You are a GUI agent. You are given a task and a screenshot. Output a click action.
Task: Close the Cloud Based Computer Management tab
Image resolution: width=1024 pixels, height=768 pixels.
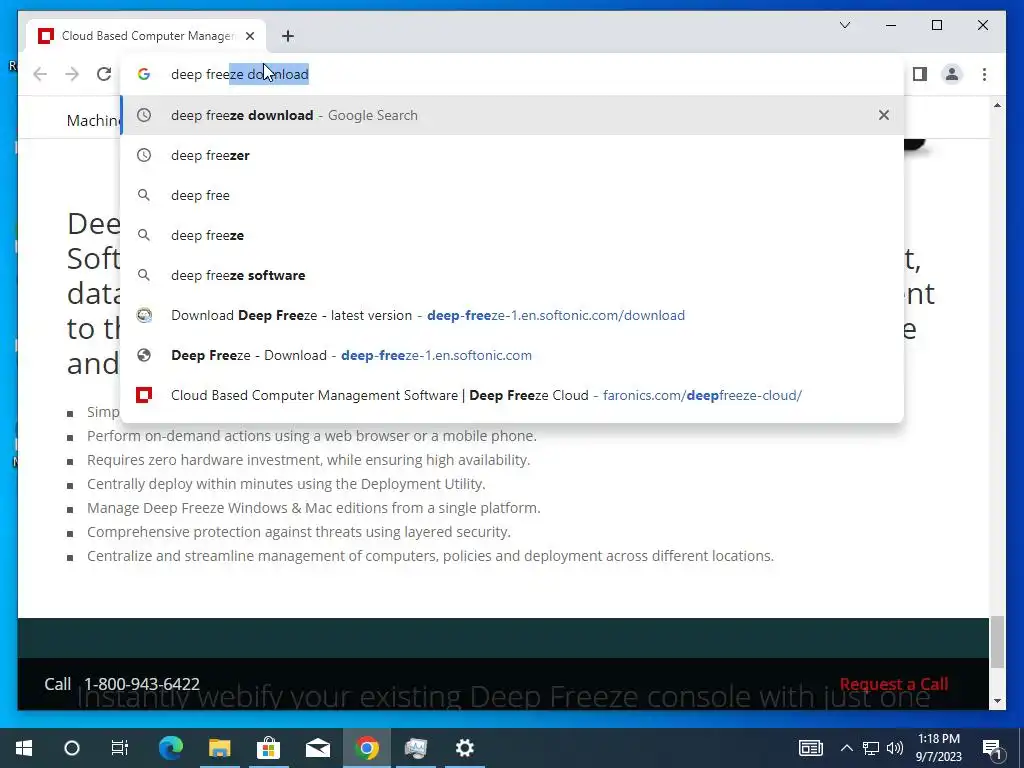coord(250,36)
